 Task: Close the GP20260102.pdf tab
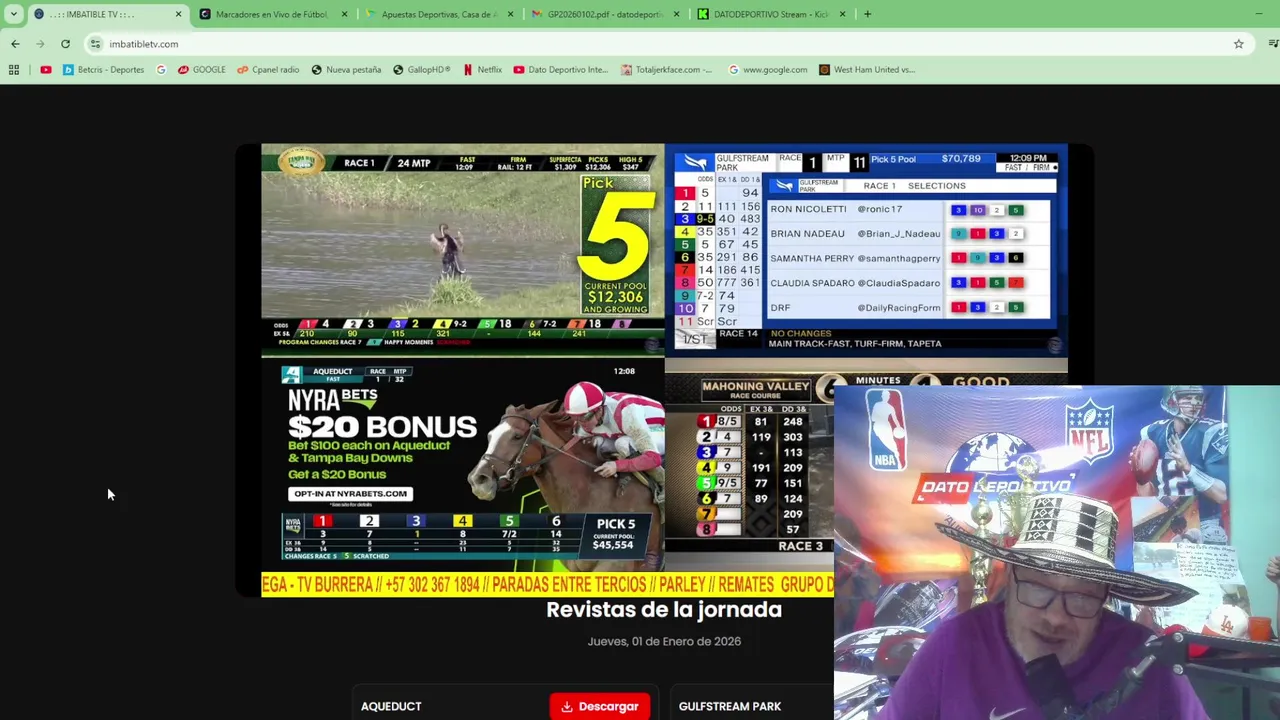coord(677,14)
